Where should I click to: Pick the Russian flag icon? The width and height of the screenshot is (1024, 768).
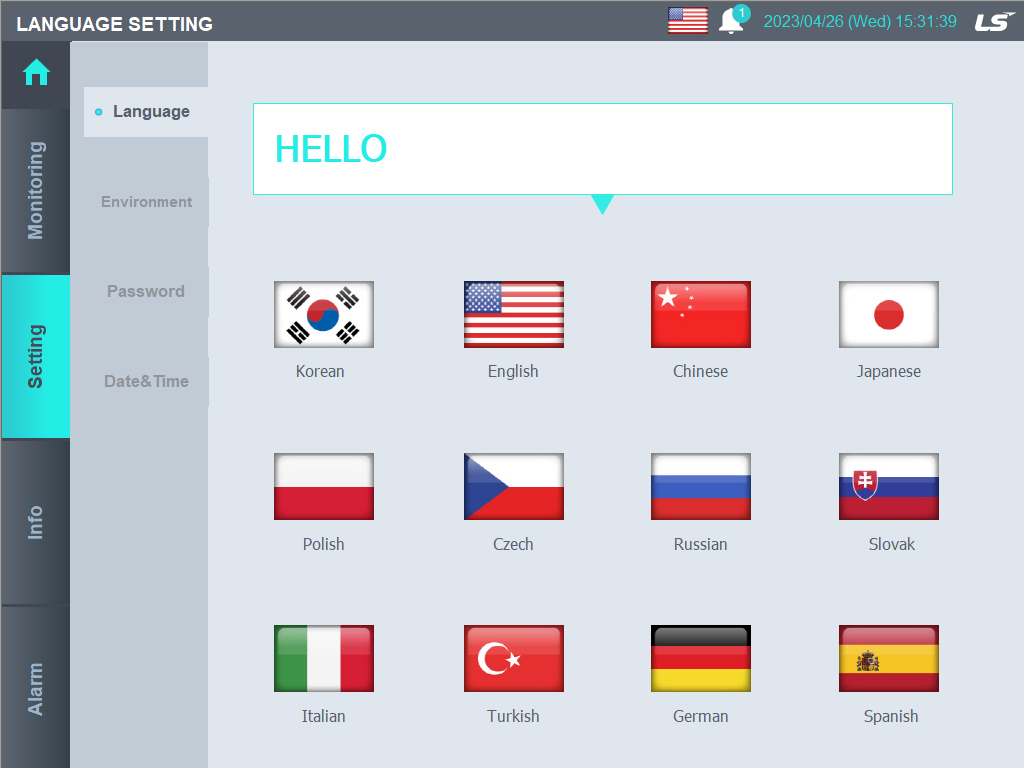pyautogui.click(x=701, y=487)
